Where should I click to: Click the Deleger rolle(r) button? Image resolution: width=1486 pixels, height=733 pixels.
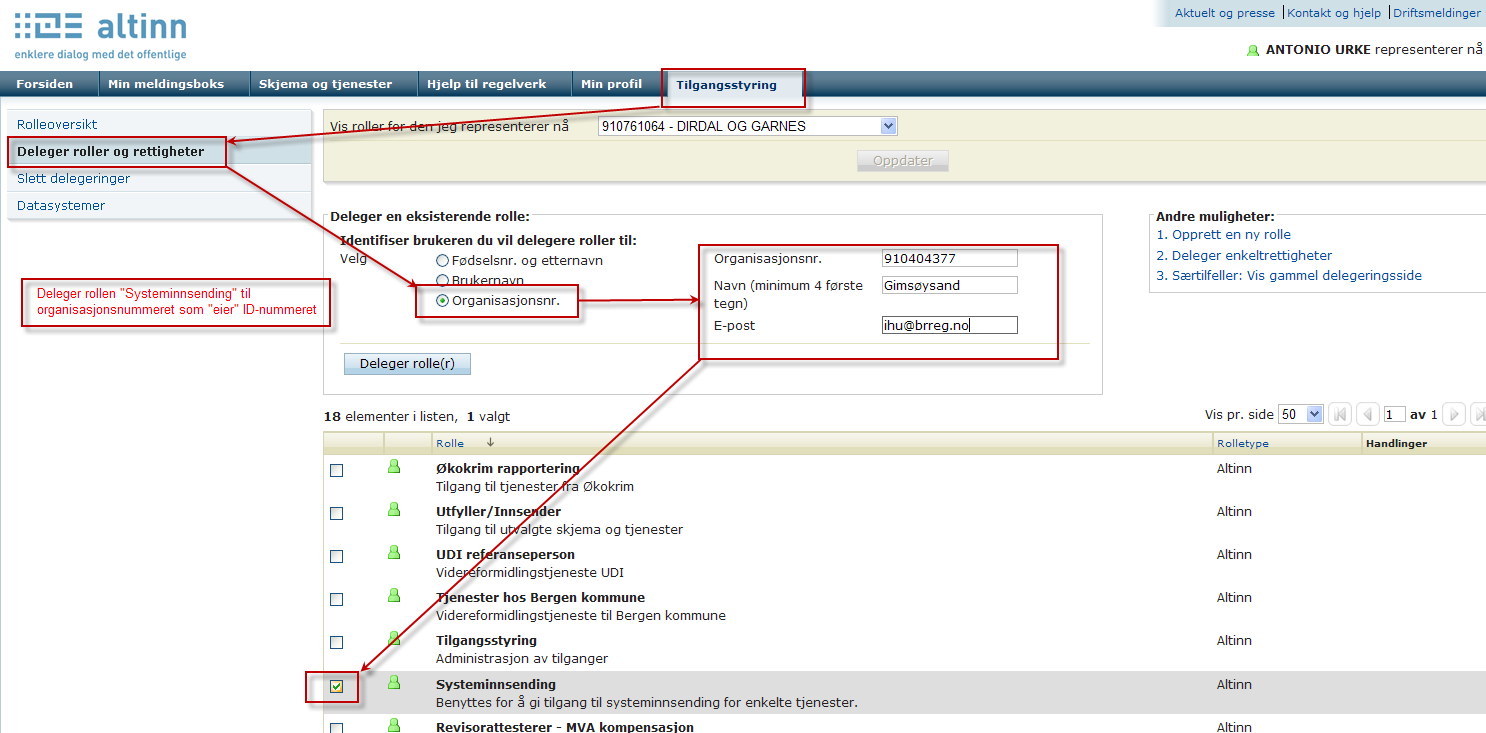[x=407, y=364]
